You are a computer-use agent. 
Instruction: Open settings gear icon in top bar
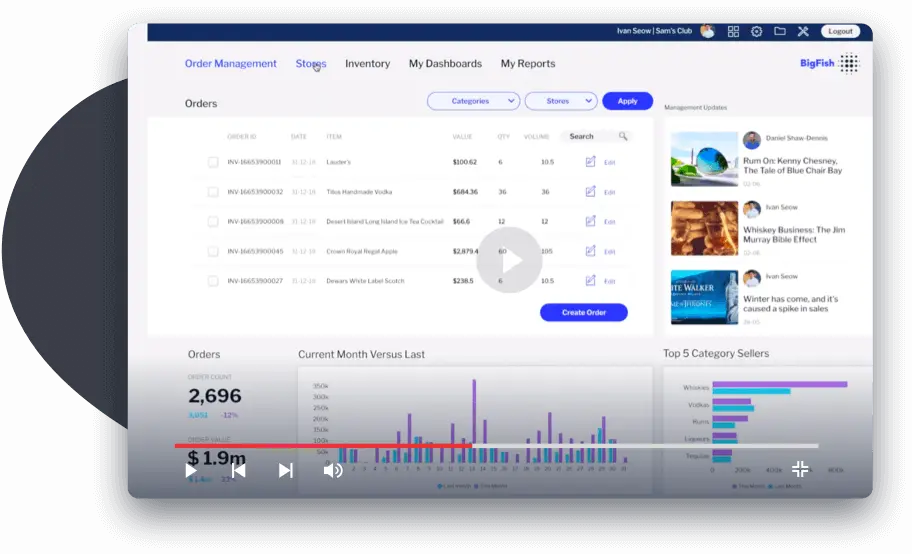[756, 32]
